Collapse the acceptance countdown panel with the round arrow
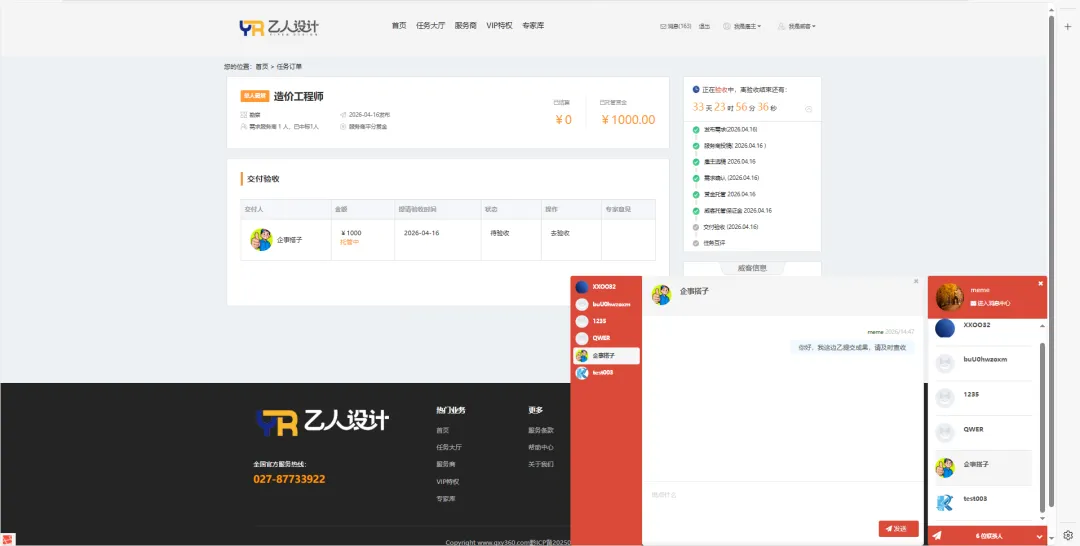The height and width of the screenshot is (546, 1080). click(x=809, y=109)
